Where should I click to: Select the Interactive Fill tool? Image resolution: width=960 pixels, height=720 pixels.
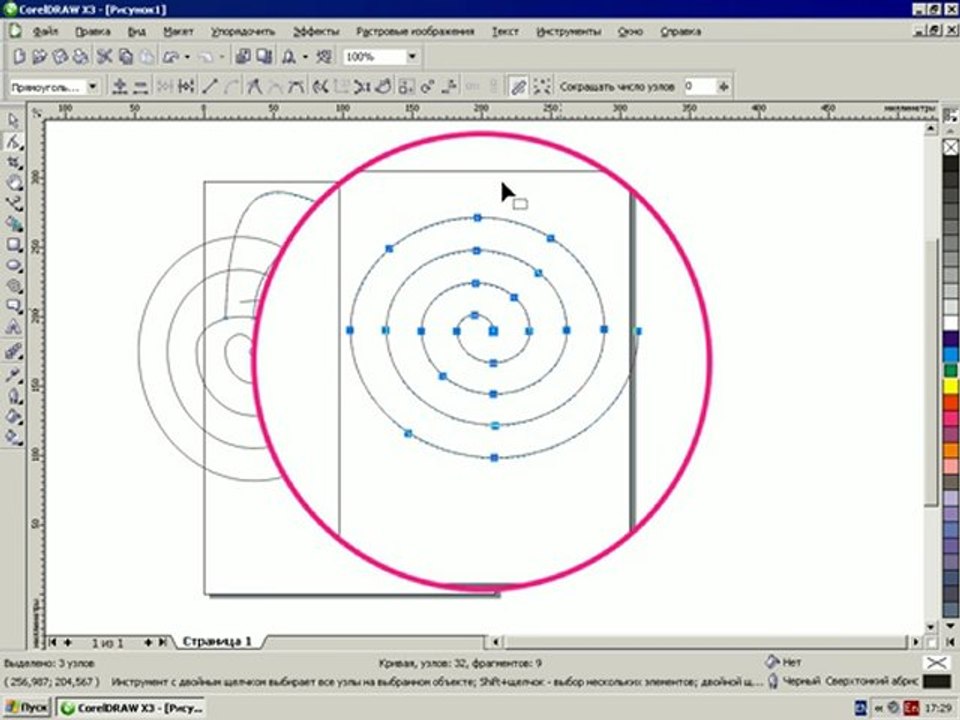click(13, 437)
